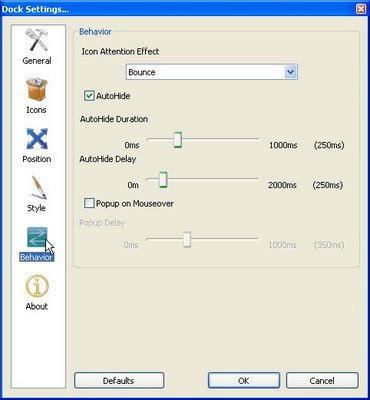Click the AutoHide Delay slider thumb

point(163,180)
